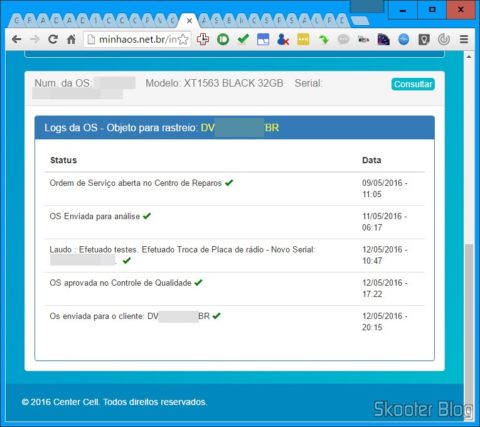Open a new tab with the small tab button

(360, 21)
